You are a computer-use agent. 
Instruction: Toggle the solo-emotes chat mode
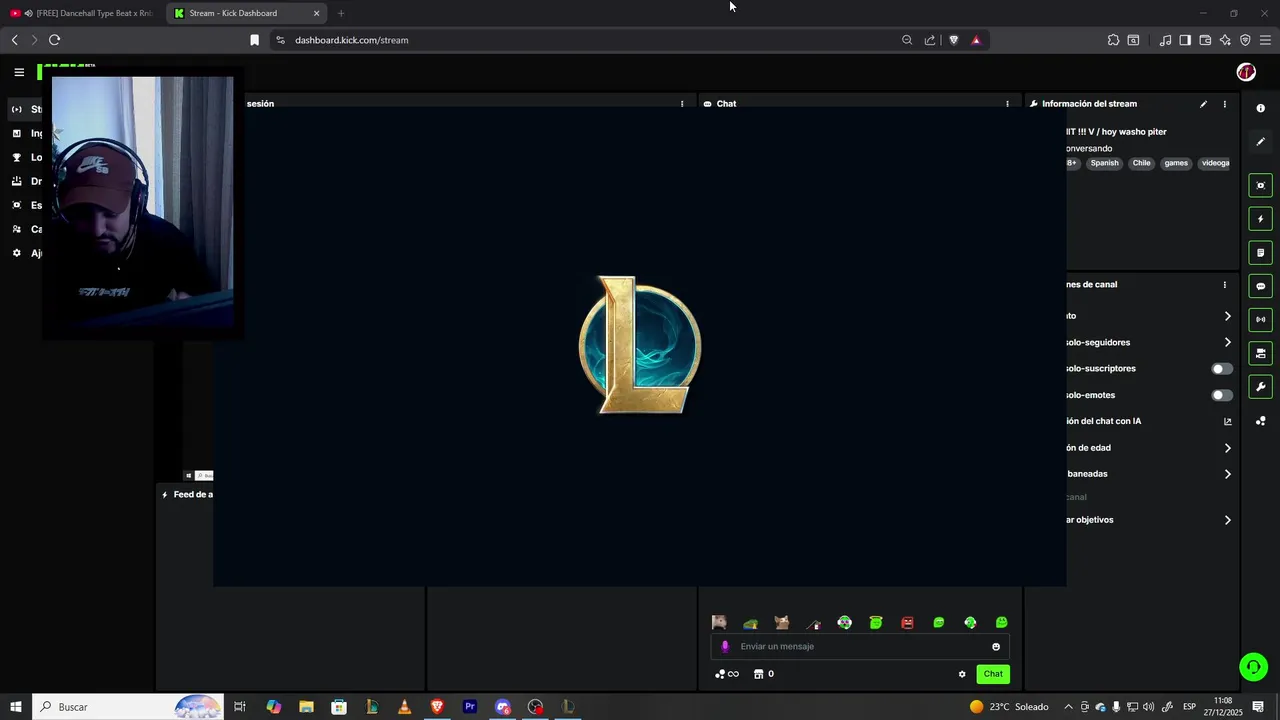1222,395
